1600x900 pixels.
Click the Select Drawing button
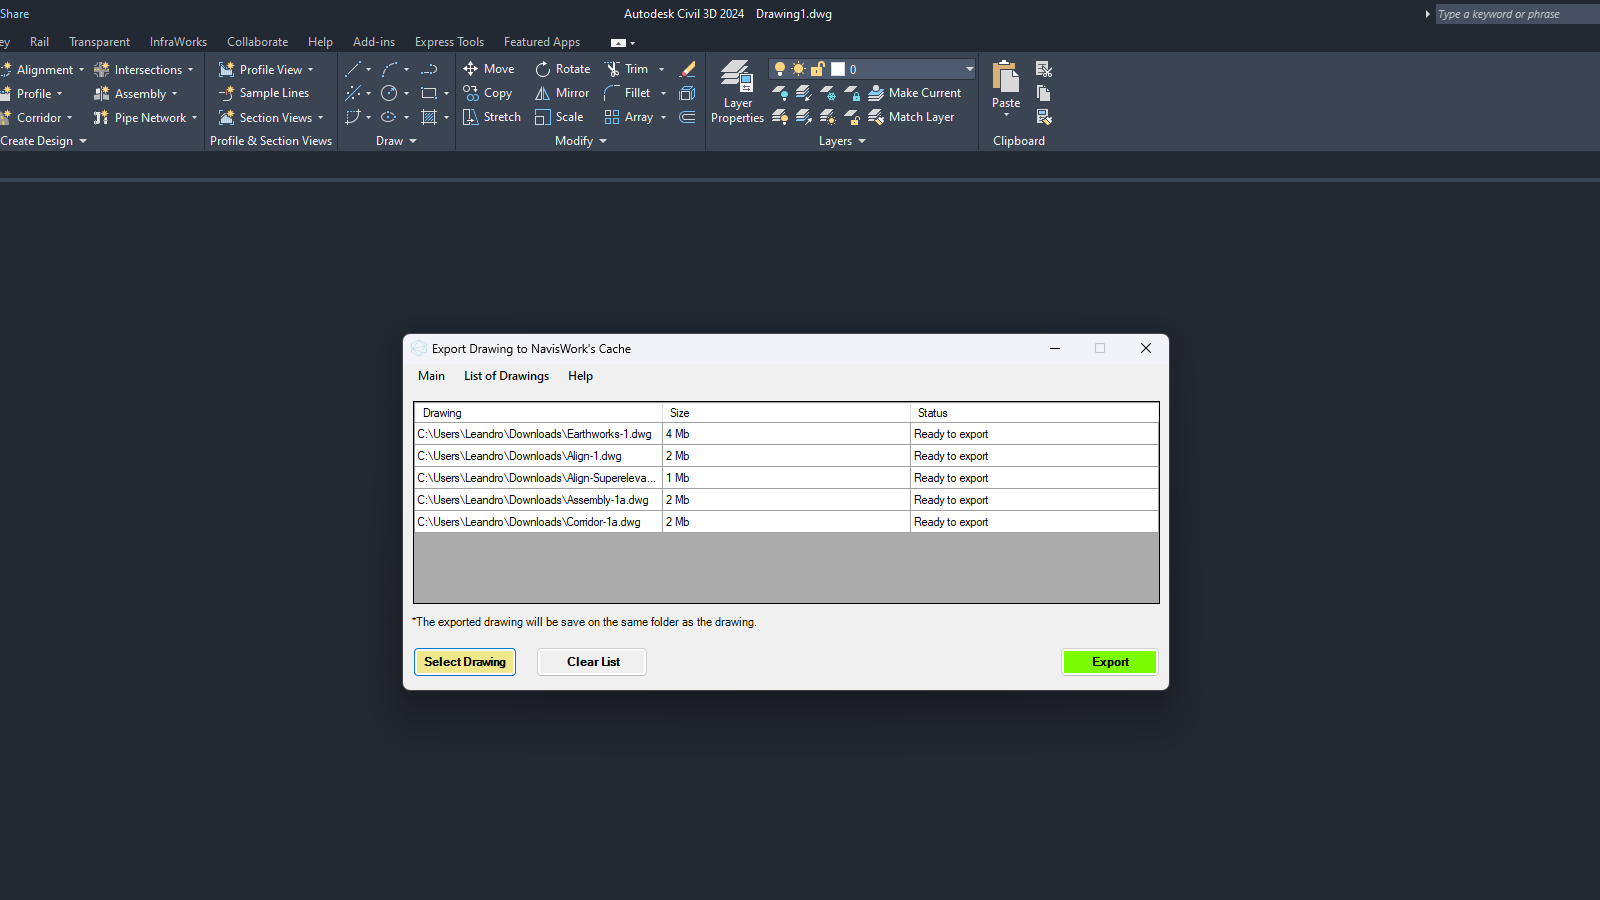click(465, 662)
